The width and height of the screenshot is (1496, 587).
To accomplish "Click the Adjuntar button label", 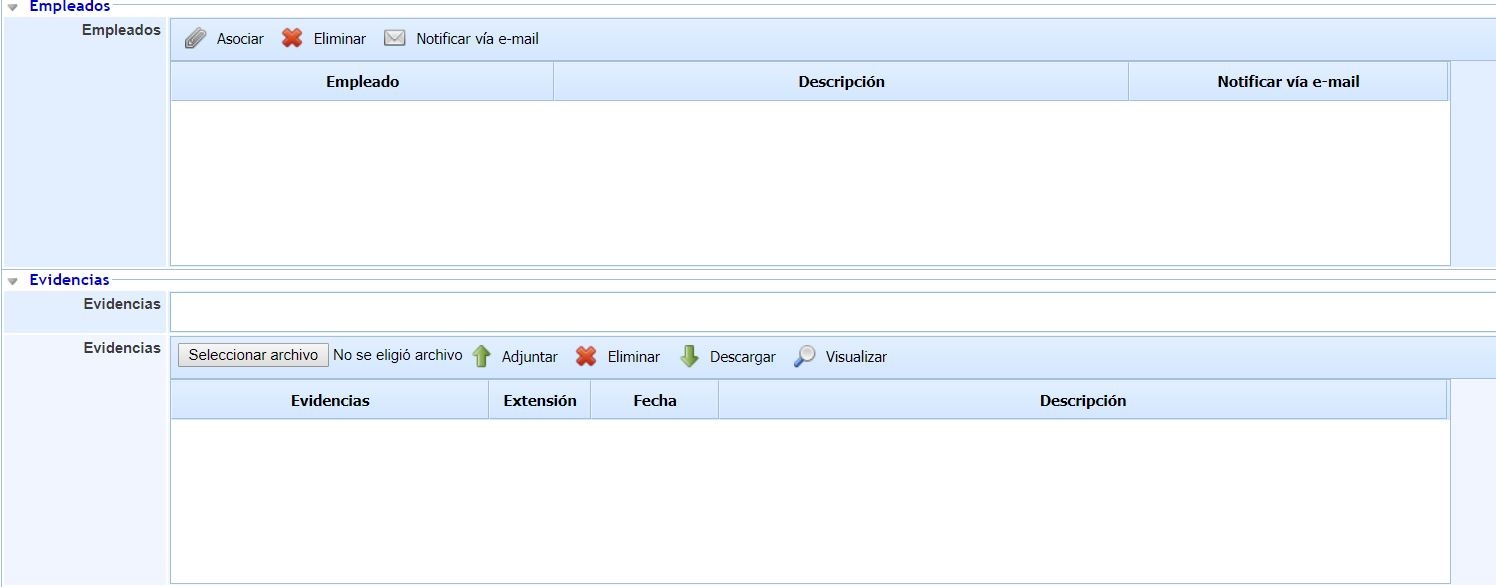I will 529,356.
